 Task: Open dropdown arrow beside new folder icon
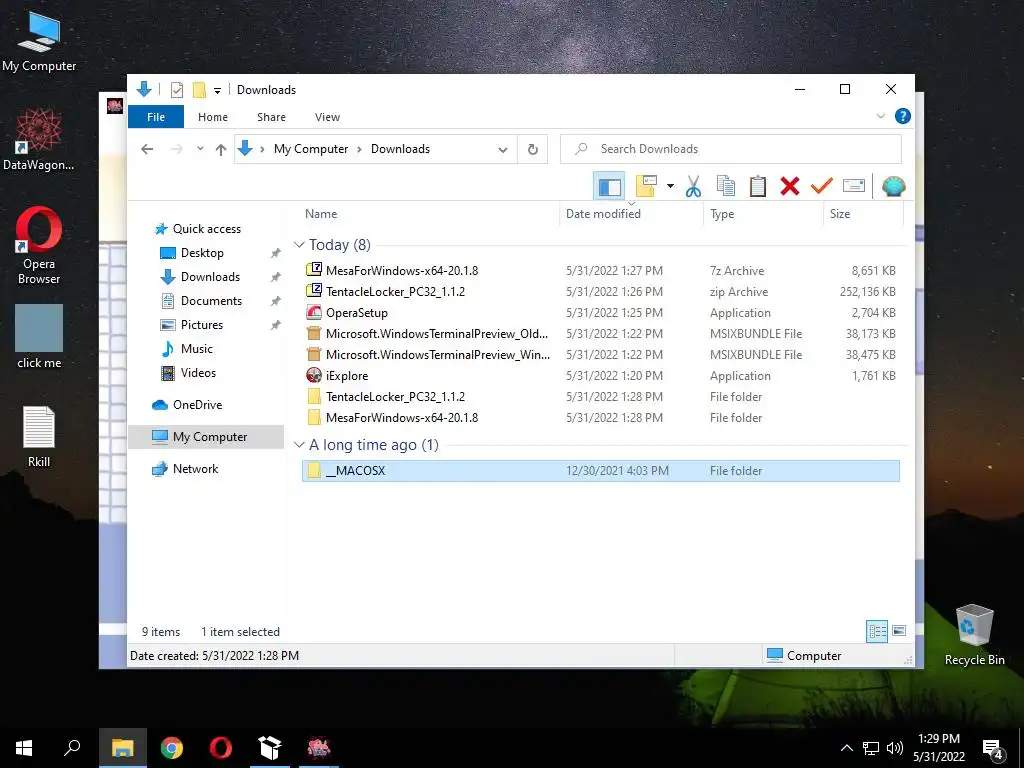click(x=670, y=187)
